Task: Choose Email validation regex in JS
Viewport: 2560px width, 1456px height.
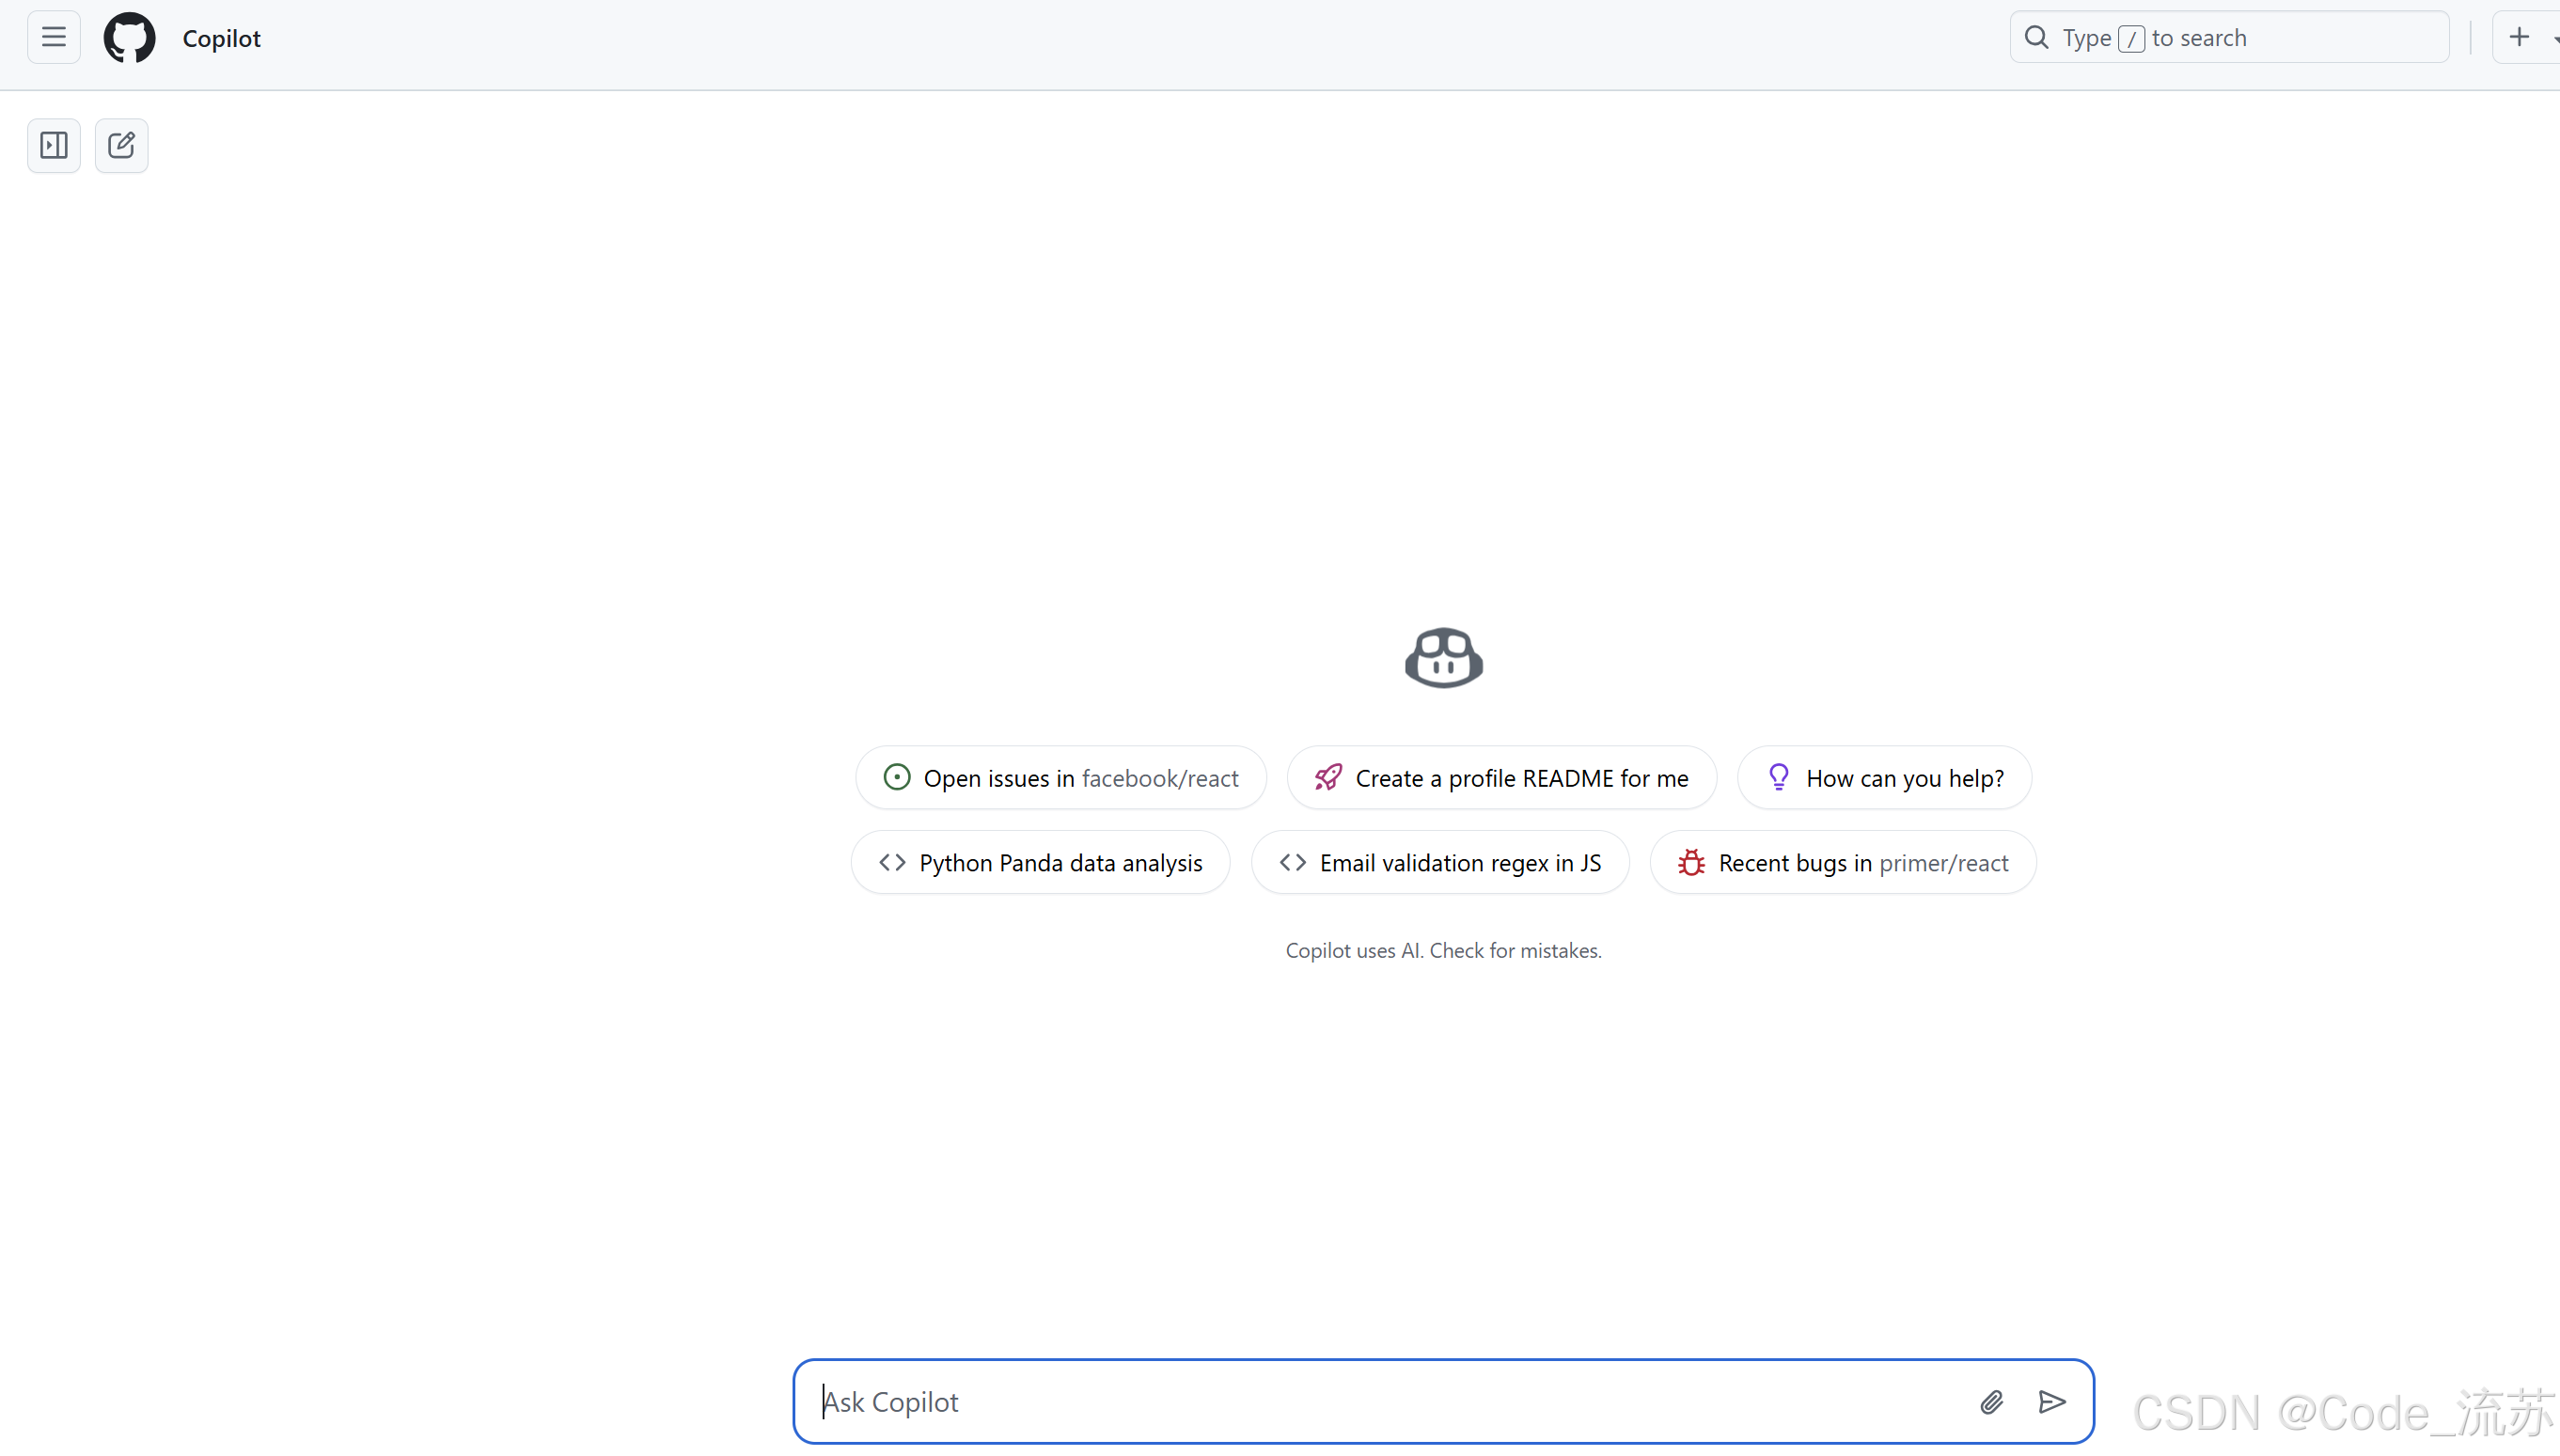Action: [1440, 863]
